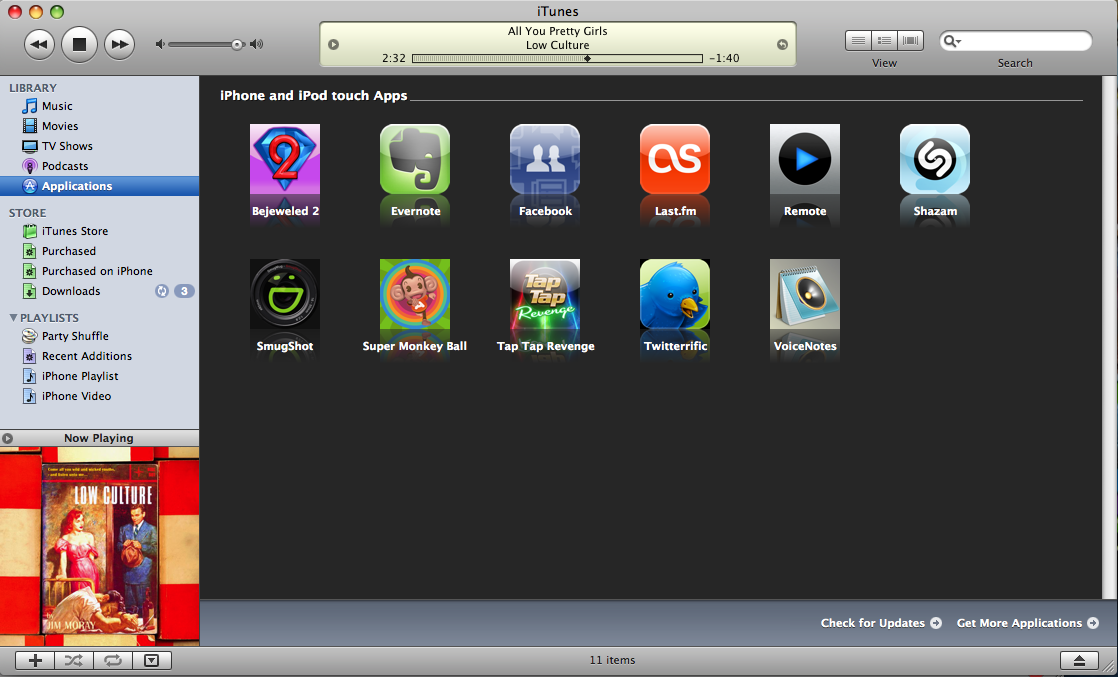This screenshot has width=1118, height=677.
Task: Click the eject disc button
Action: pos(1079,661)
